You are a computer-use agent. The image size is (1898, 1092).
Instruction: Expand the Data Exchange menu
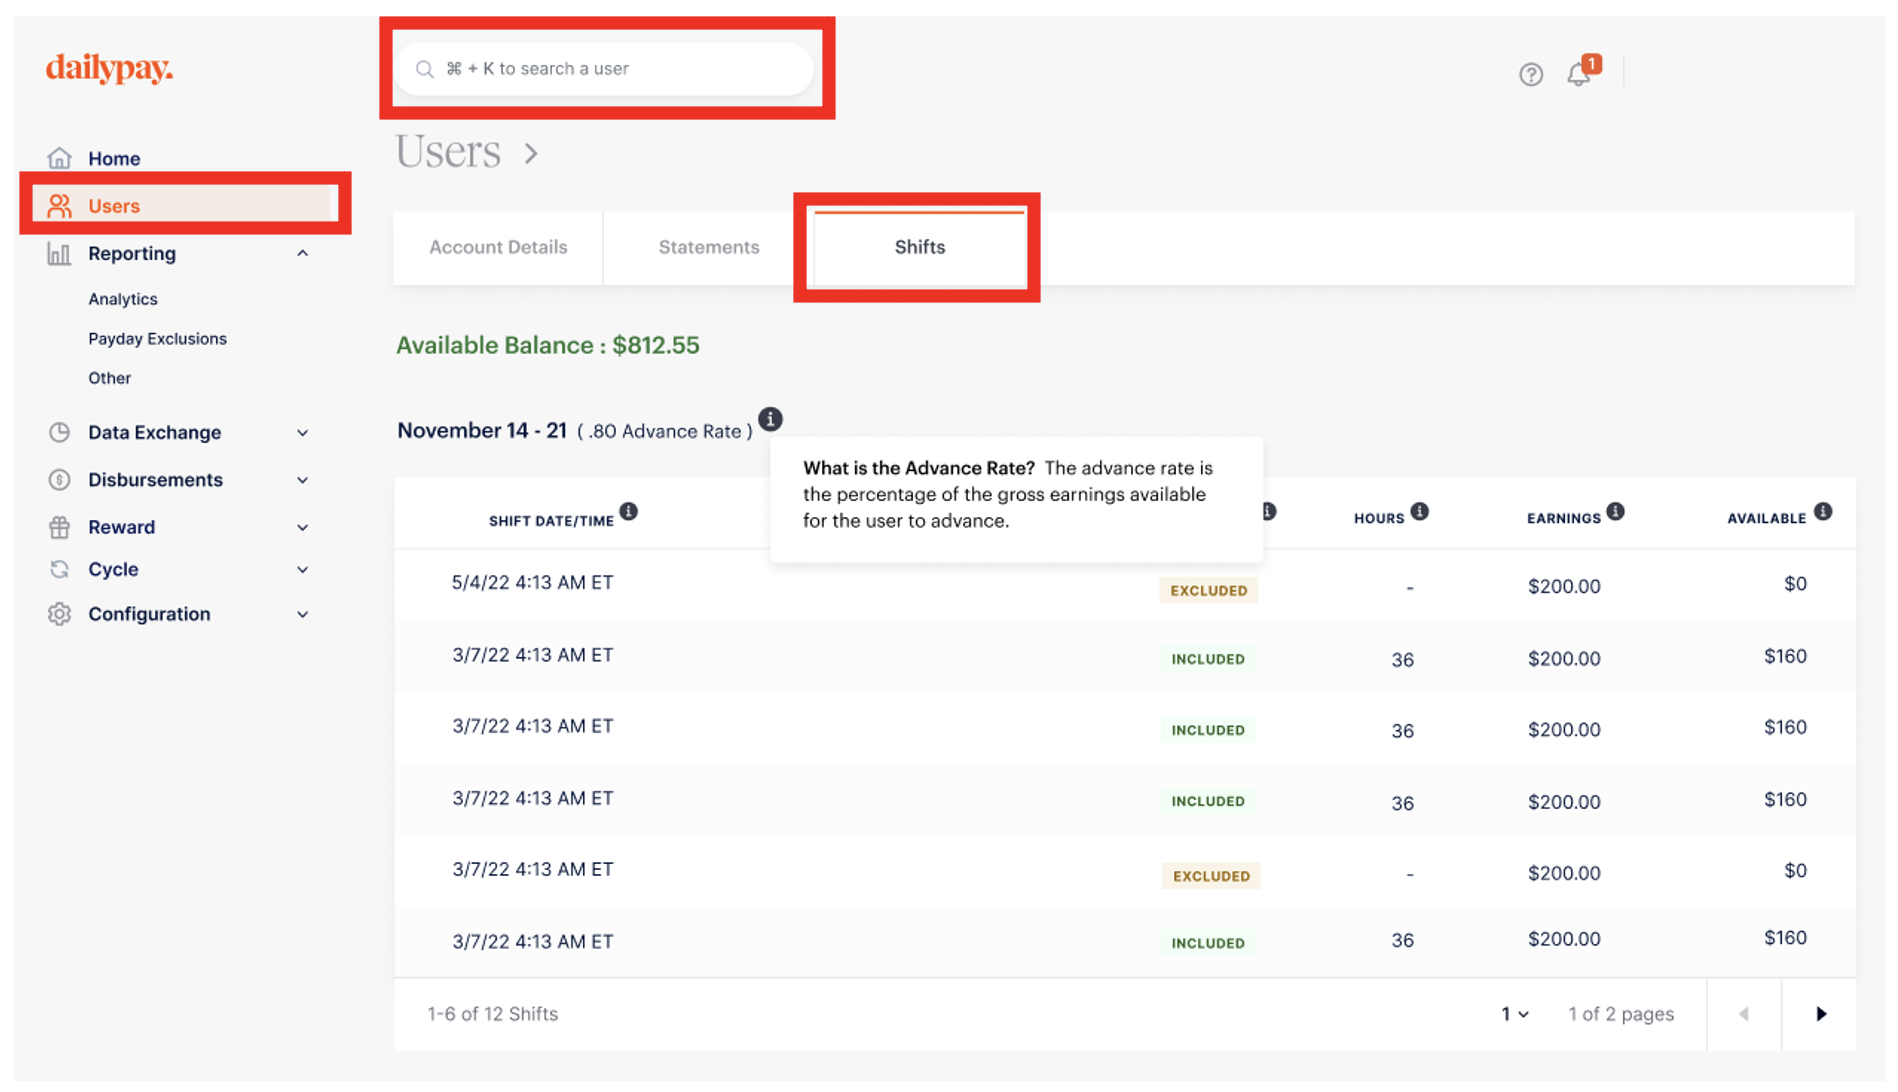click(x=302, y=433)
